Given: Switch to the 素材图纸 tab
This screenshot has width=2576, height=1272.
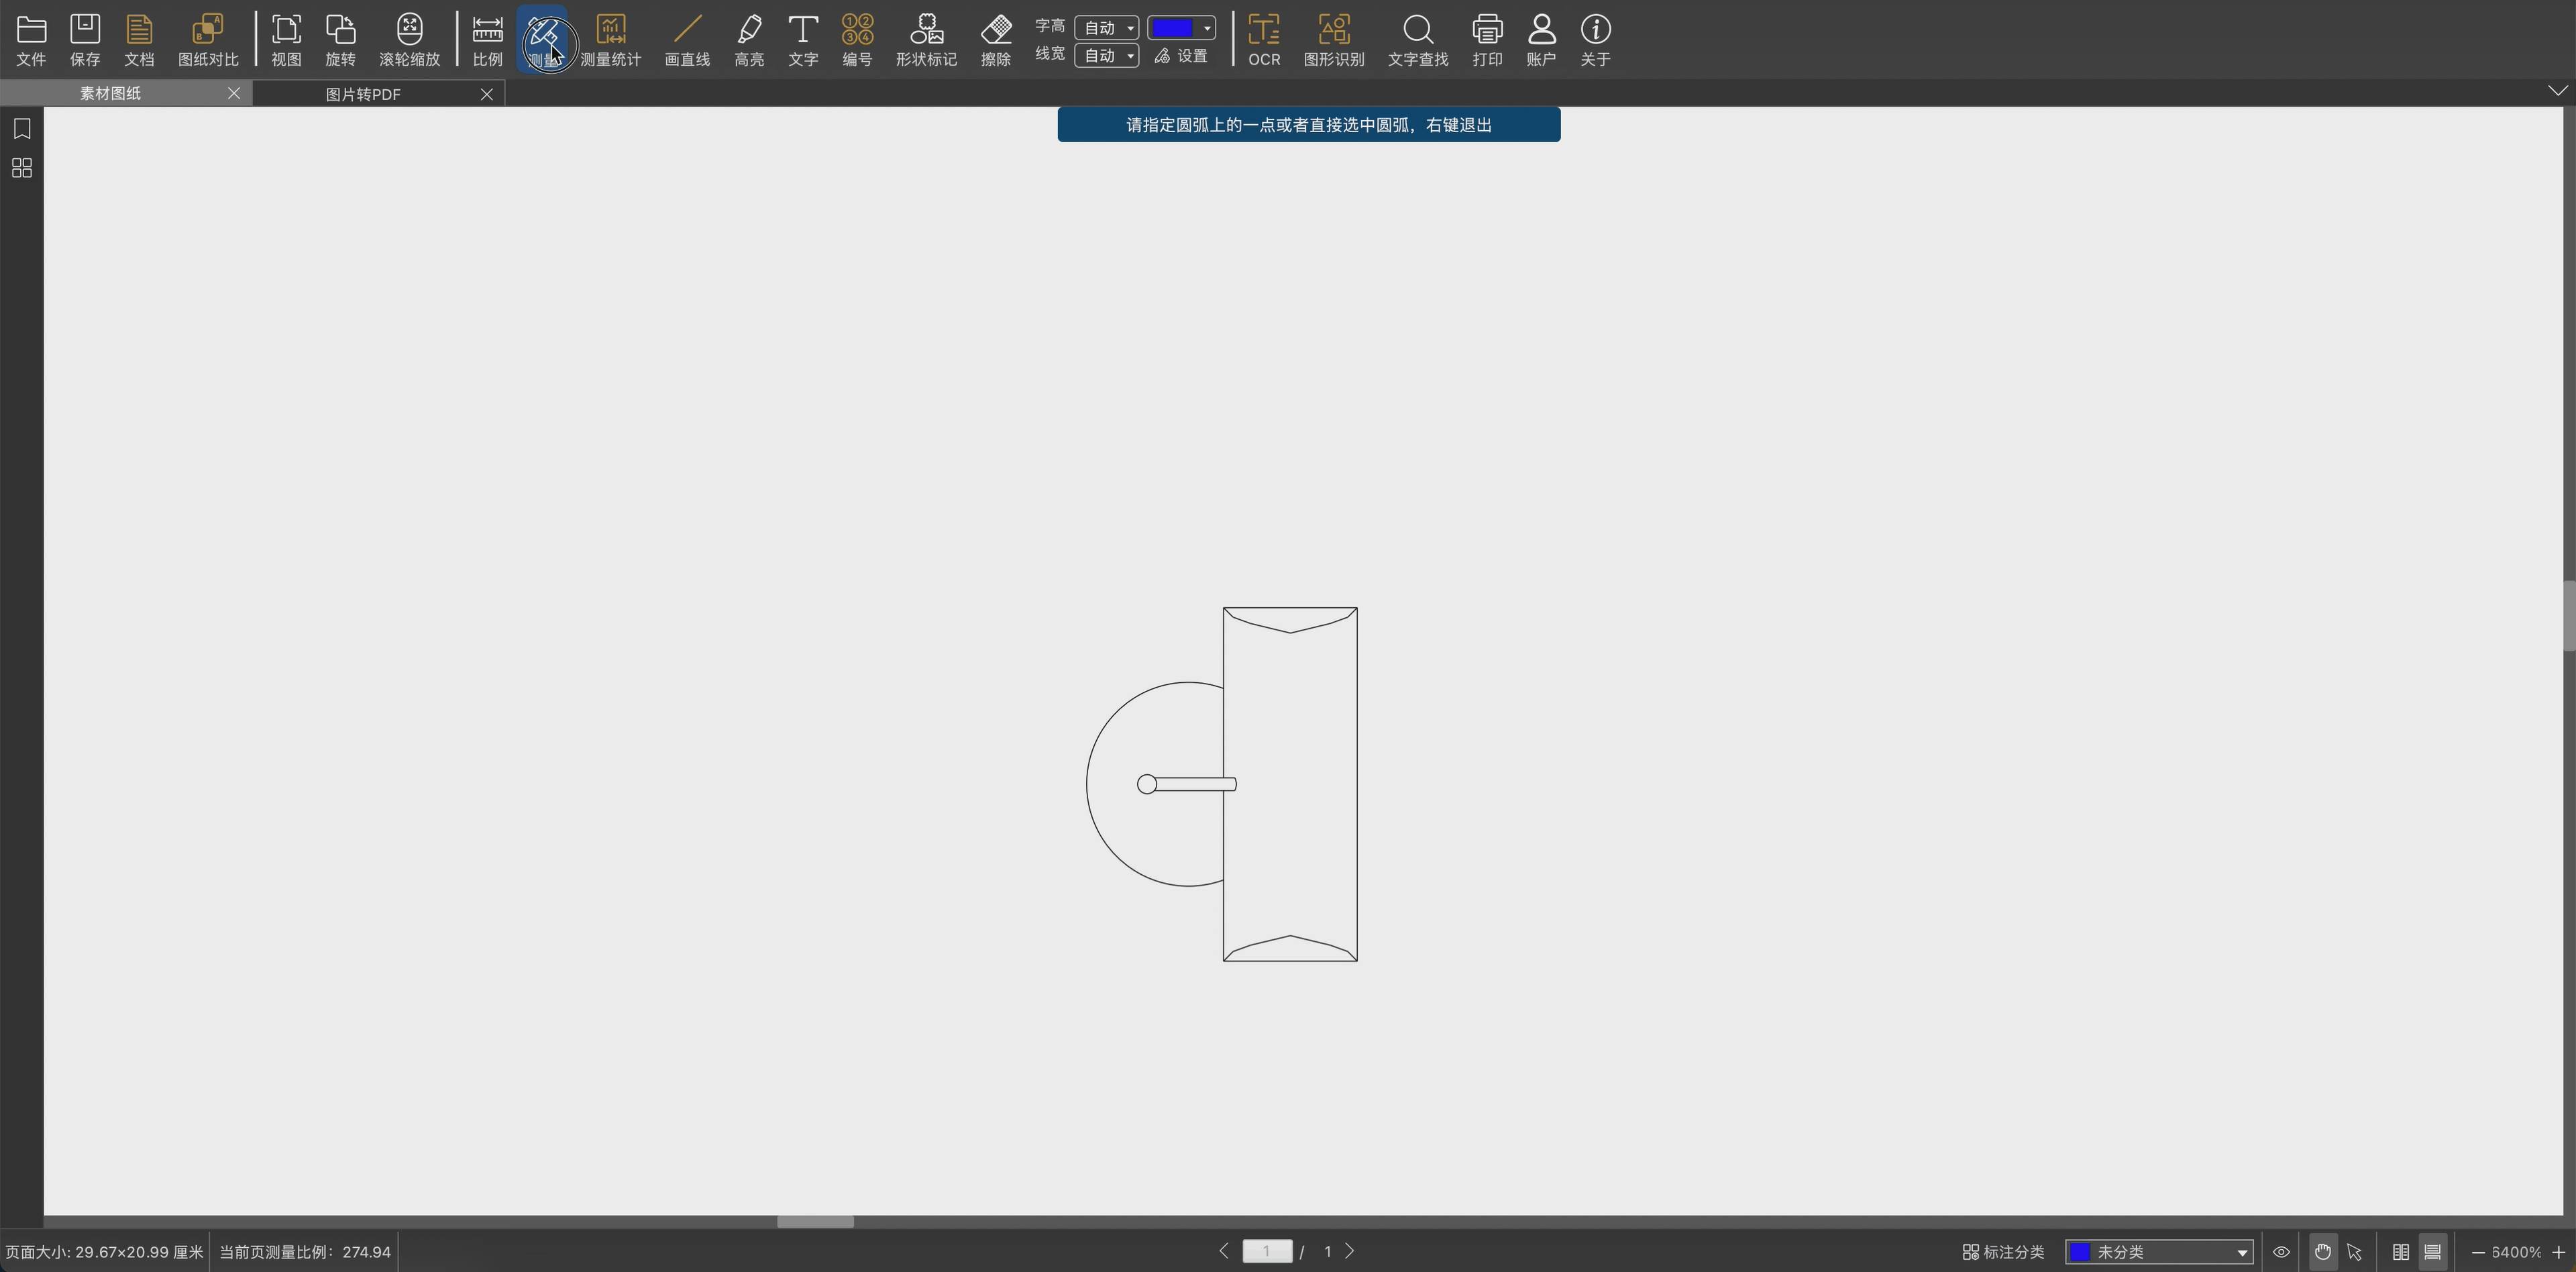Looking at the screenshot, I should [110, 94].
